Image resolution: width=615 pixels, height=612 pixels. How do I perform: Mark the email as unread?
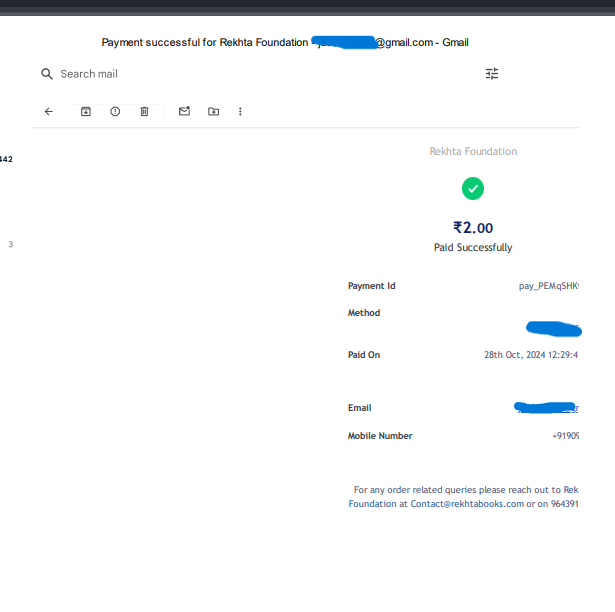pyautogui.click(x=184, y=111)
